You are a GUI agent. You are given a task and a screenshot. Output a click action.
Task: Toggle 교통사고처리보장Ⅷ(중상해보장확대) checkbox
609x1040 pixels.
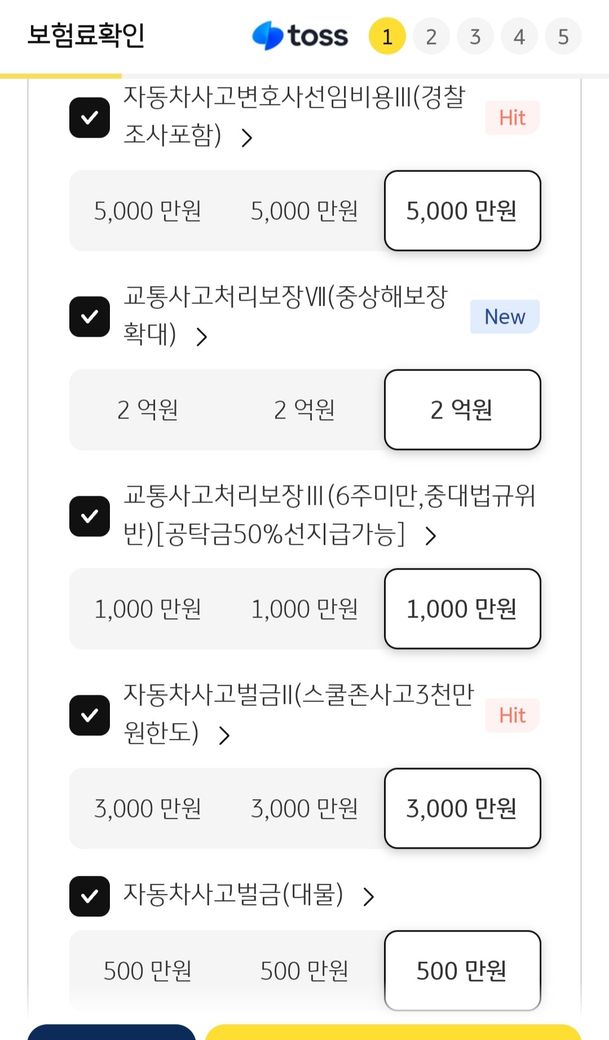89,317
